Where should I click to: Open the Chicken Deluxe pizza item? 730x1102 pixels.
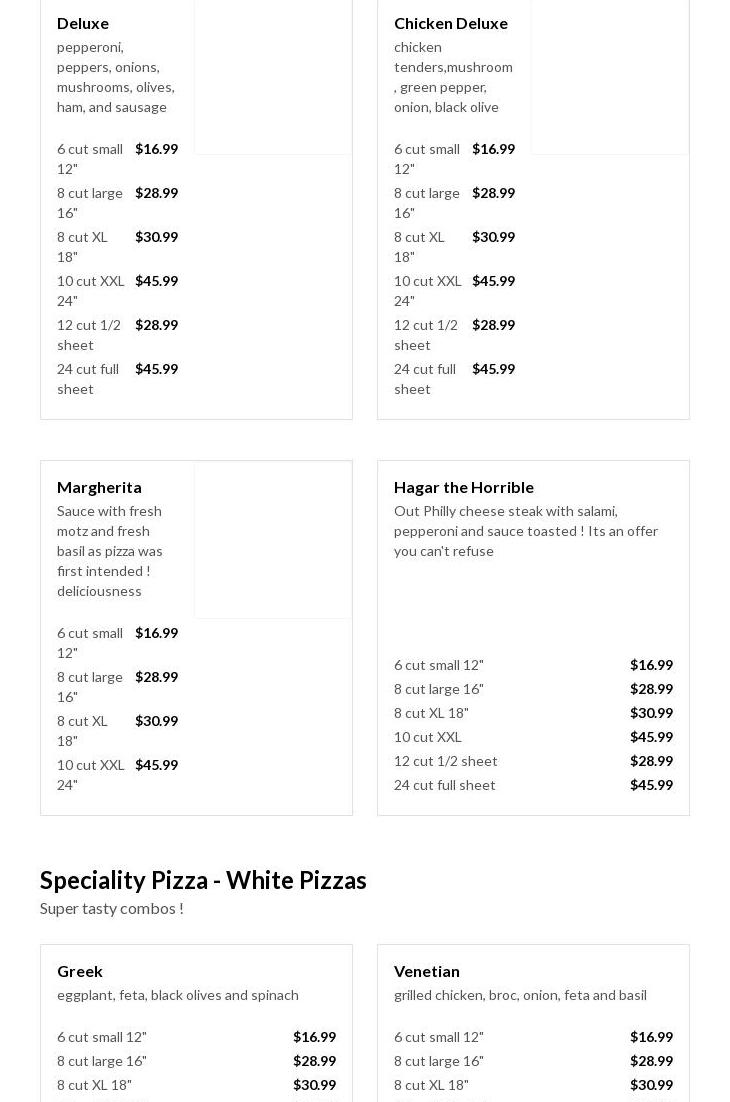[x=450, y=23]
